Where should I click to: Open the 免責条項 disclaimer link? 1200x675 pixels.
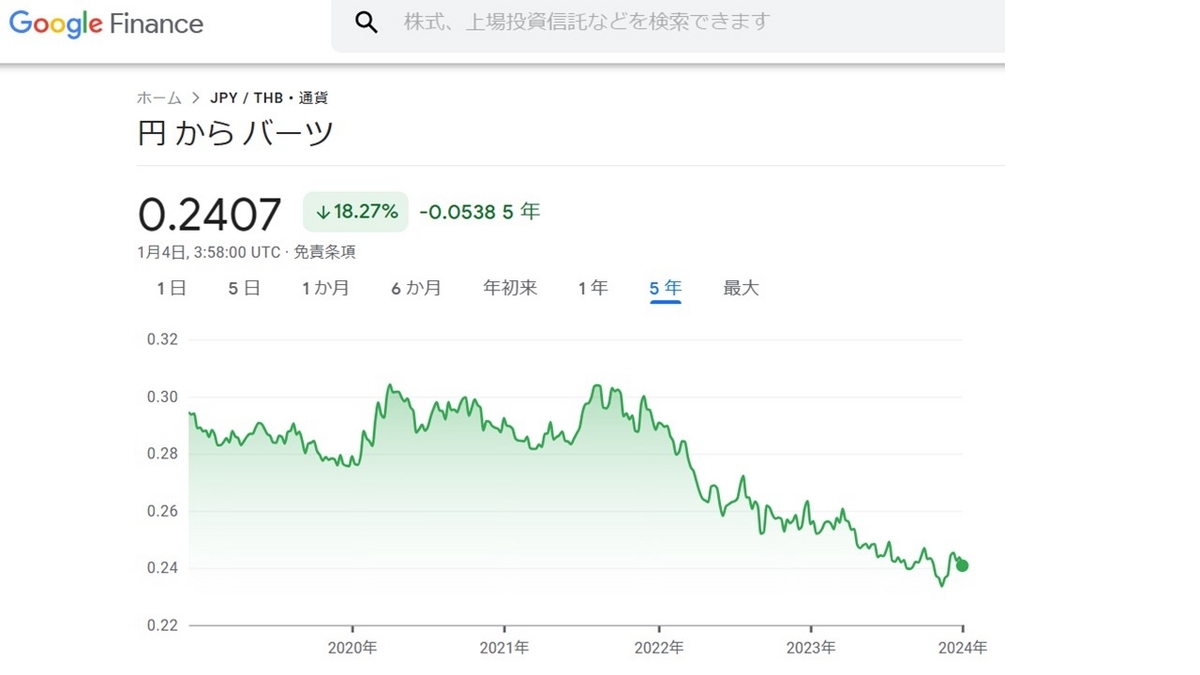coord(327,253)
